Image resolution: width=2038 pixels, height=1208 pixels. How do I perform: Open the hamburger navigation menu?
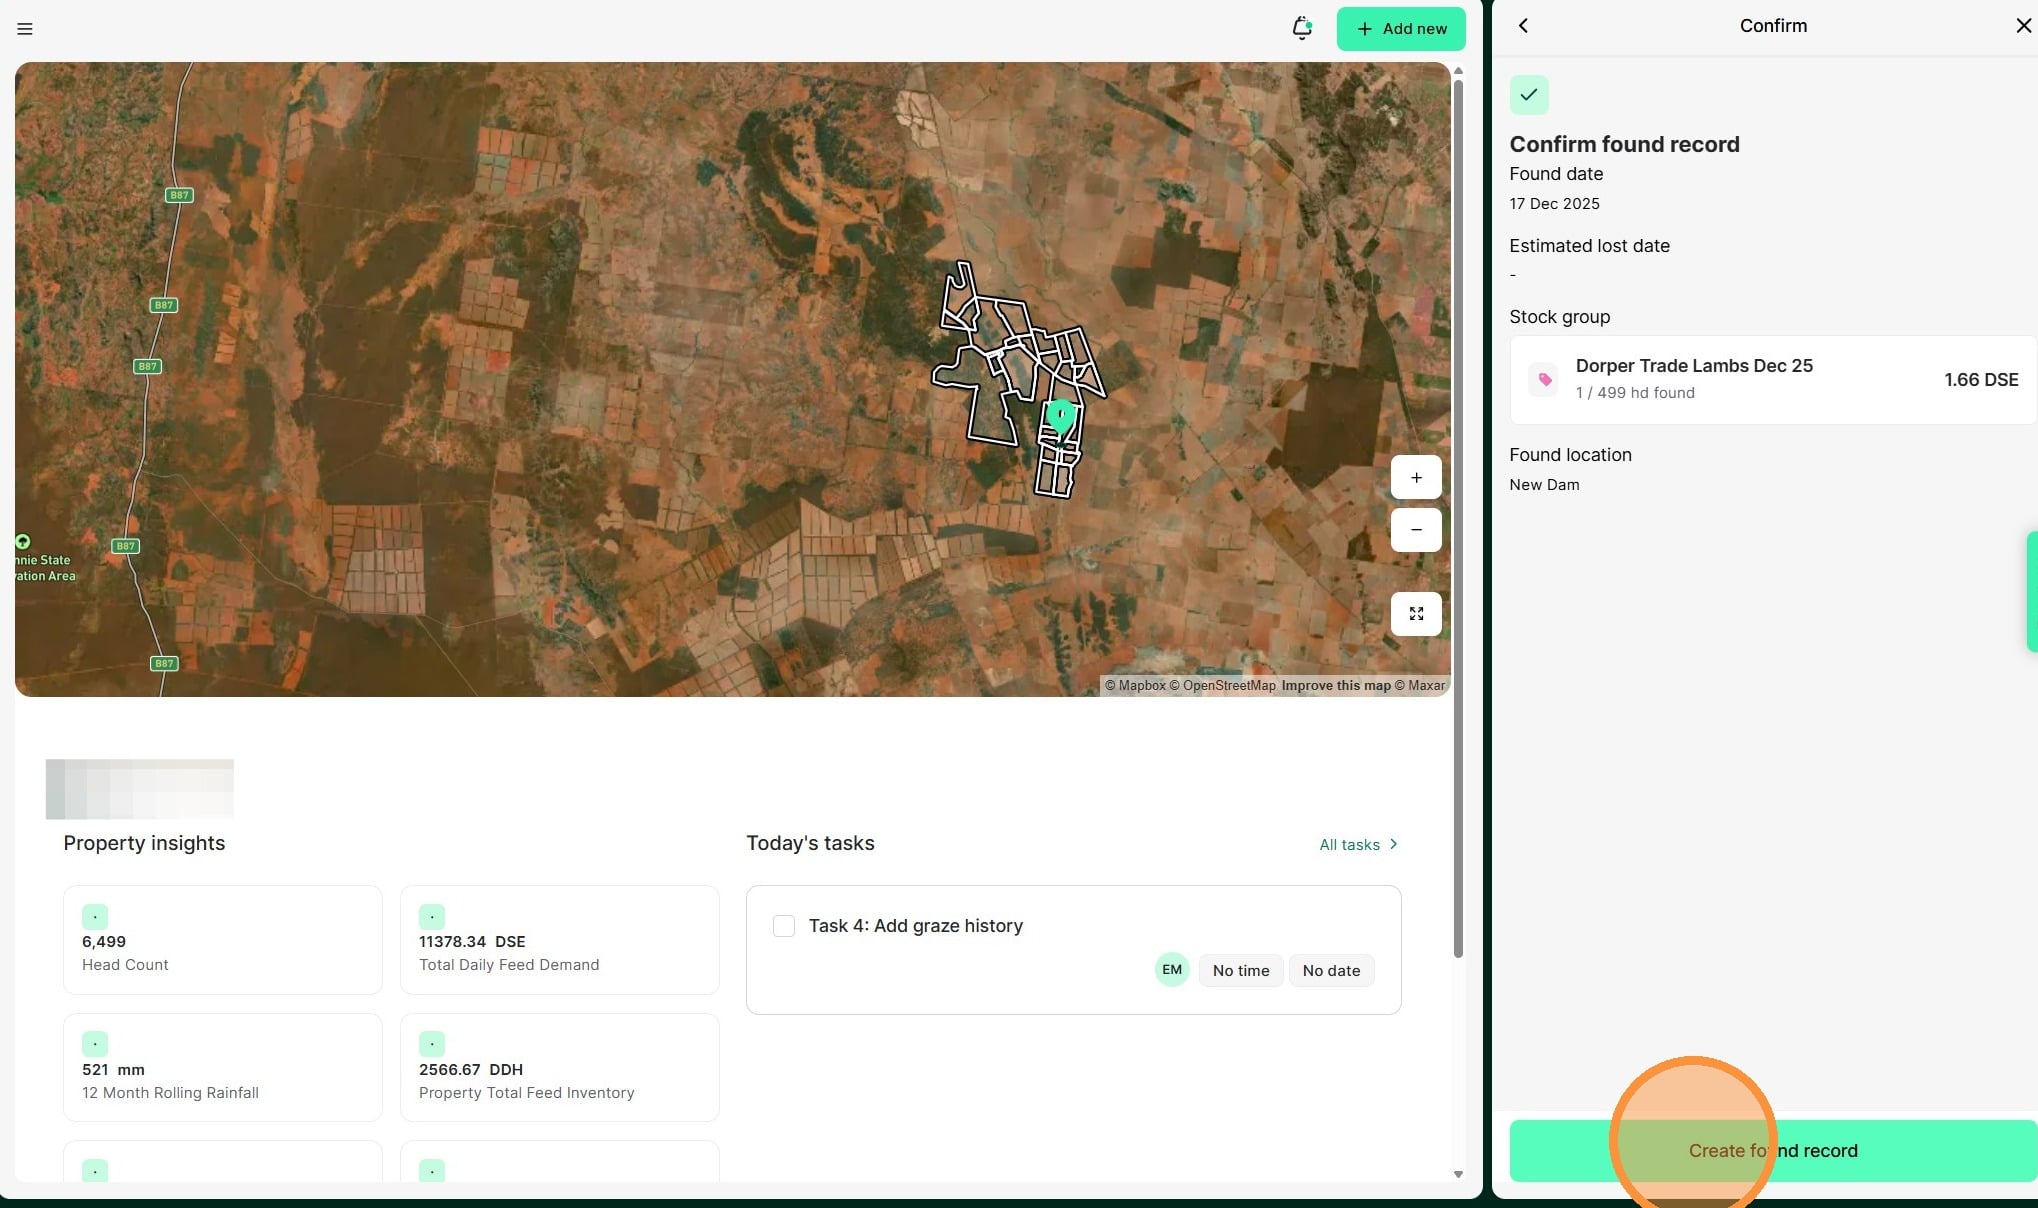click(25, 29)
